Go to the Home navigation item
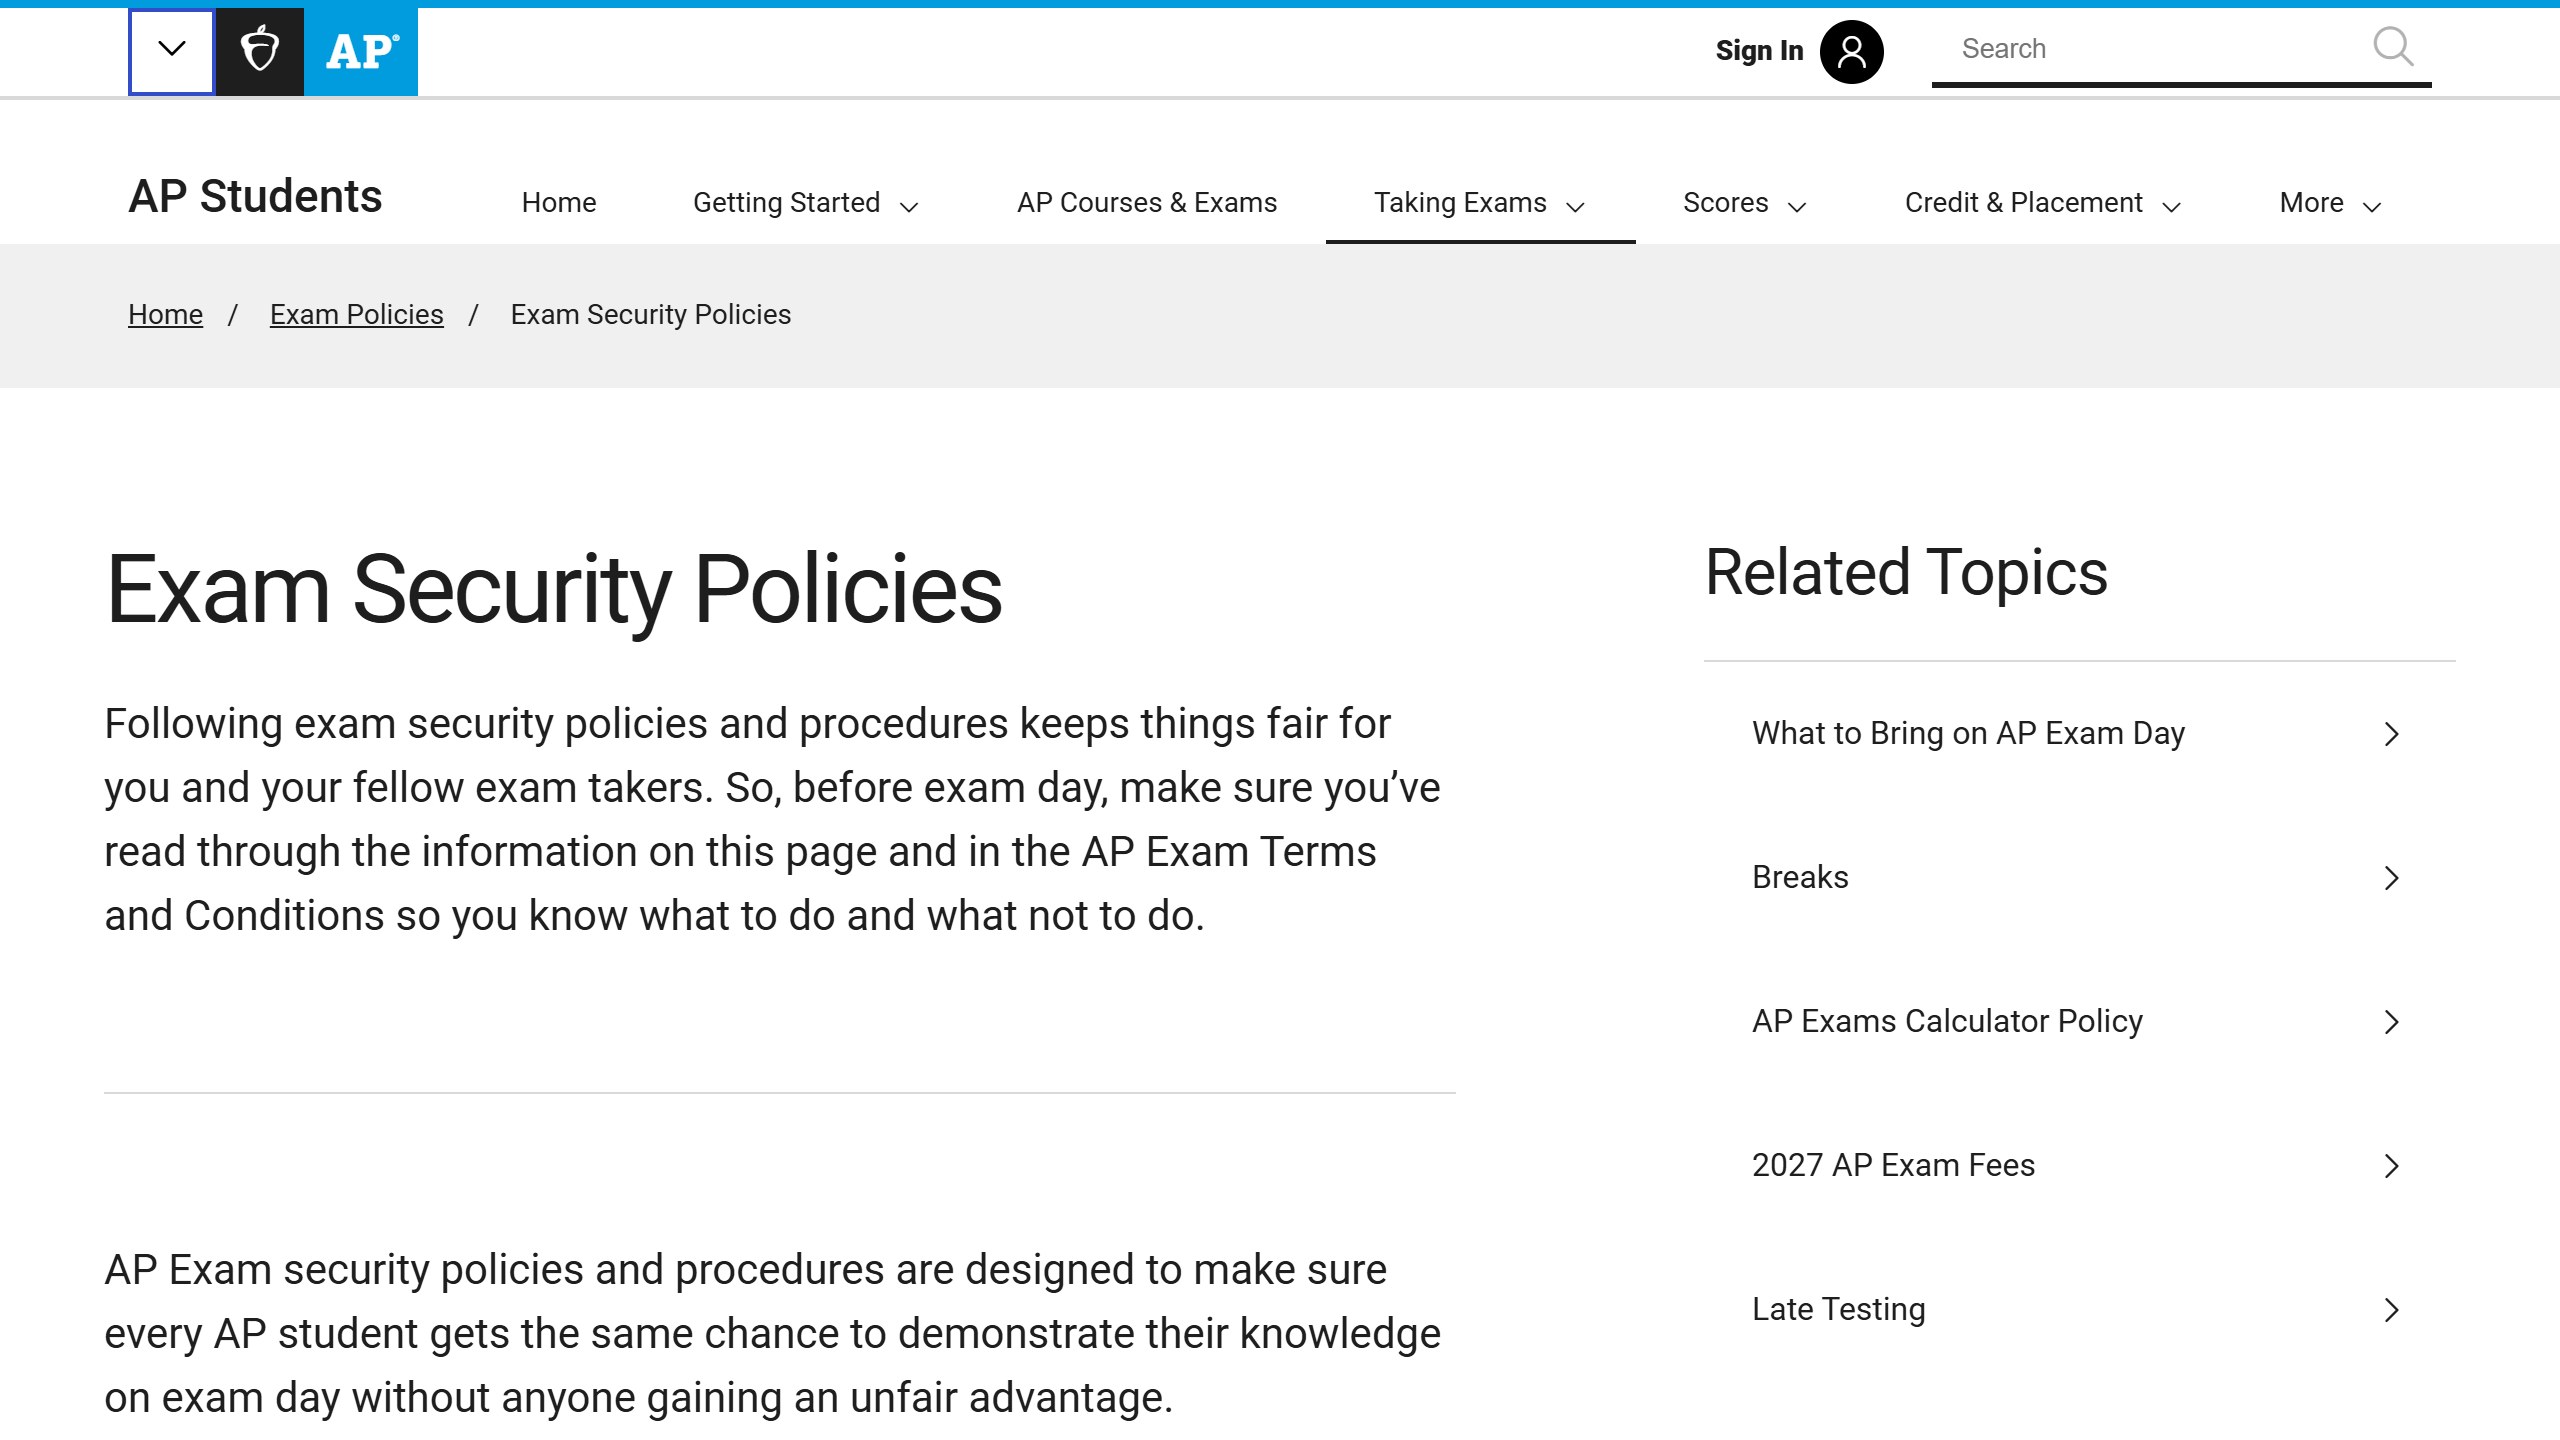2560x1440 pixels. tap(559, 203)
